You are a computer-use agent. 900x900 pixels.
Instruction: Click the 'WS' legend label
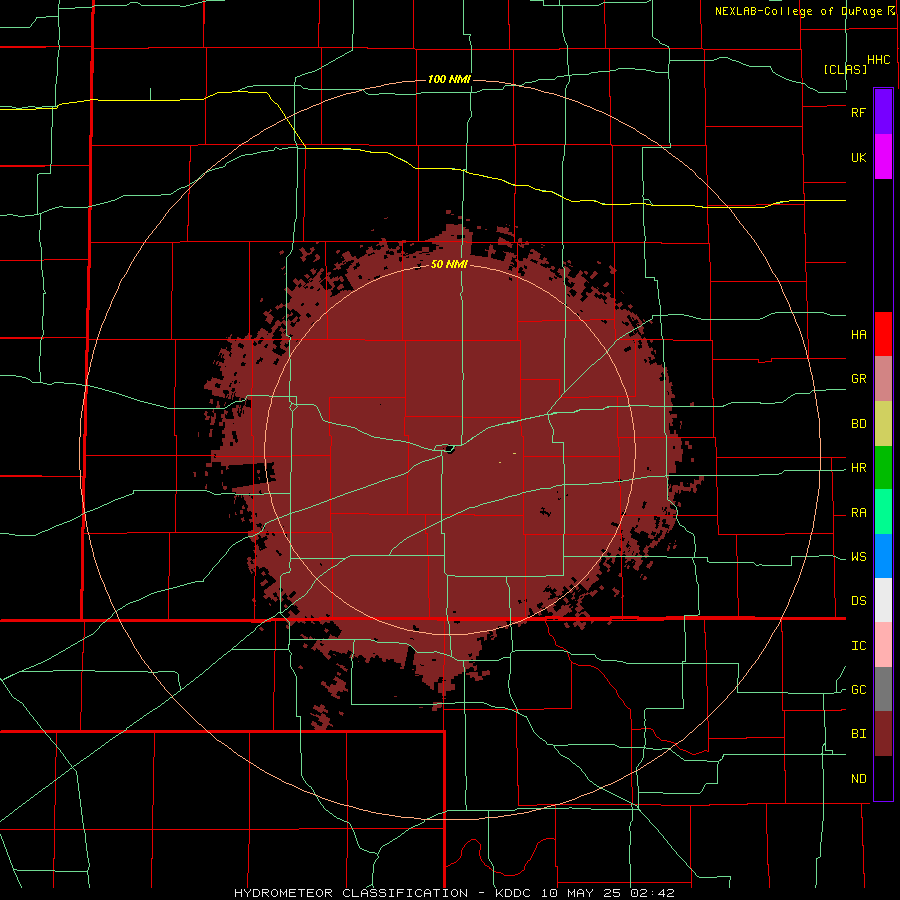pos(858,557)
